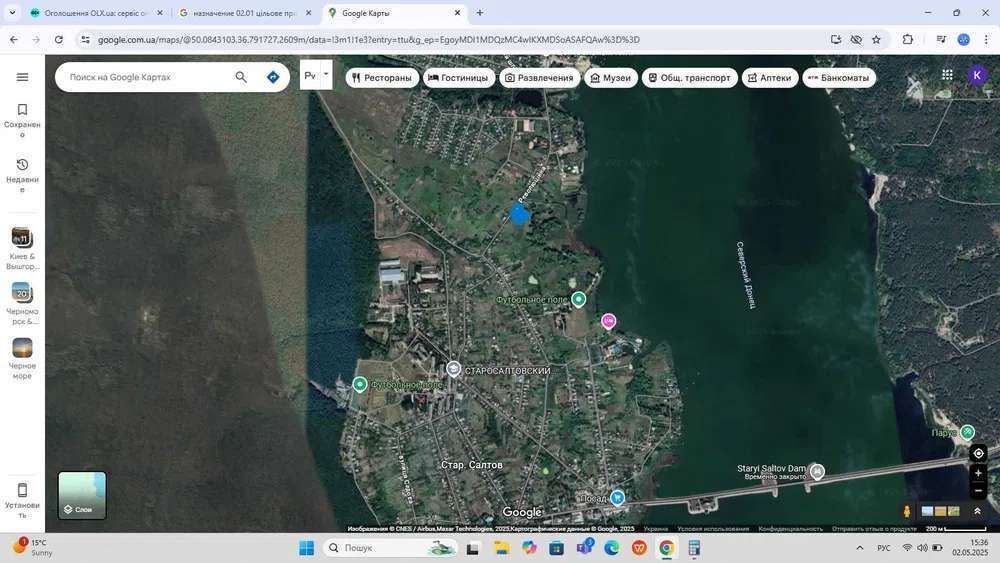Click the magnifier search icon
This screenshot has height=563, width=1000.
click(241, 77)
